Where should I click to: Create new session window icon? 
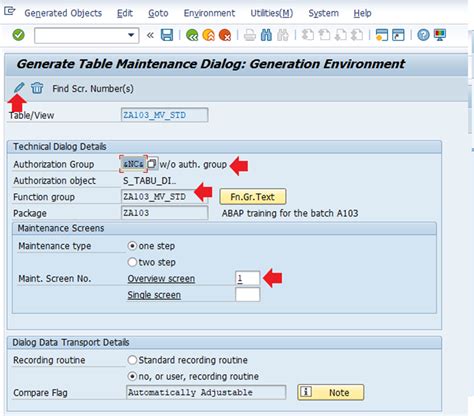(x=382, y=35)
